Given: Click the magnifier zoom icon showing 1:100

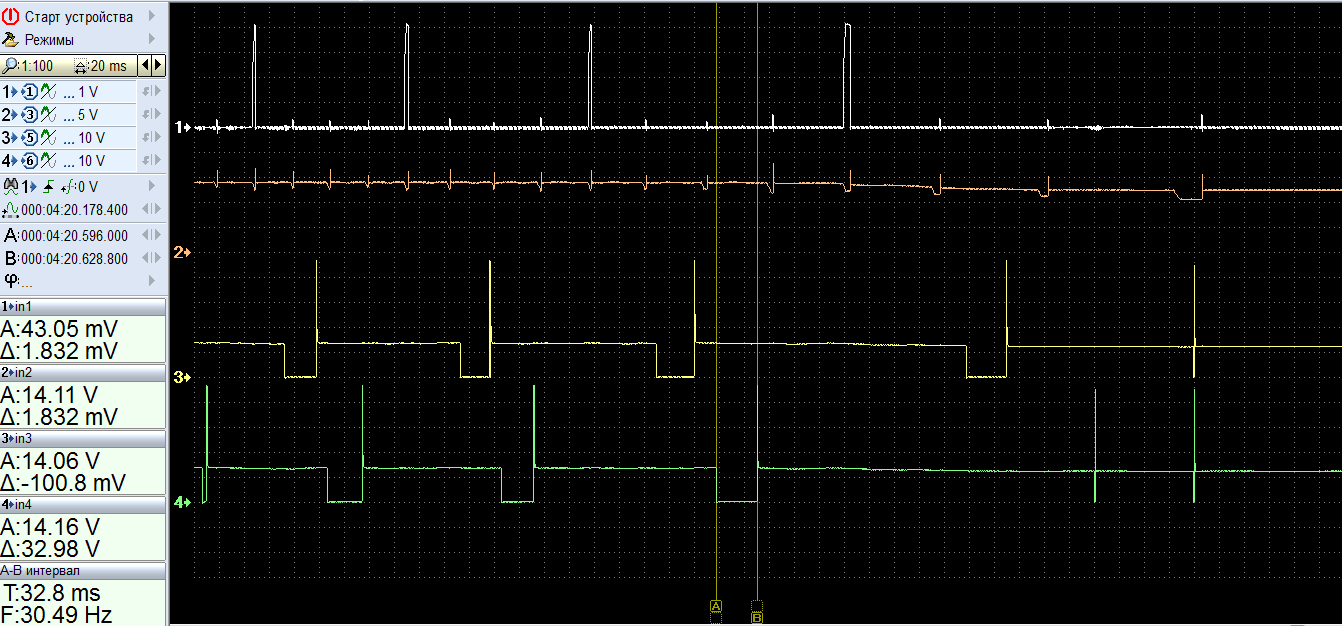Looking at the screenshot, I should pos(11,66).
